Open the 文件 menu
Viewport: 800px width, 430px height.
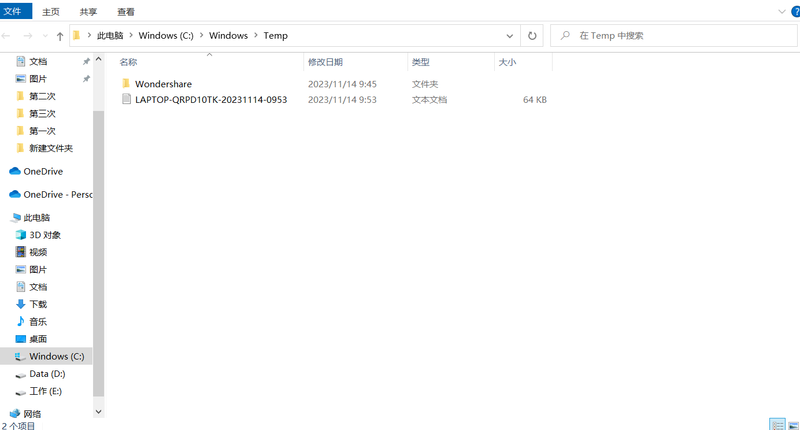[13, 12]
